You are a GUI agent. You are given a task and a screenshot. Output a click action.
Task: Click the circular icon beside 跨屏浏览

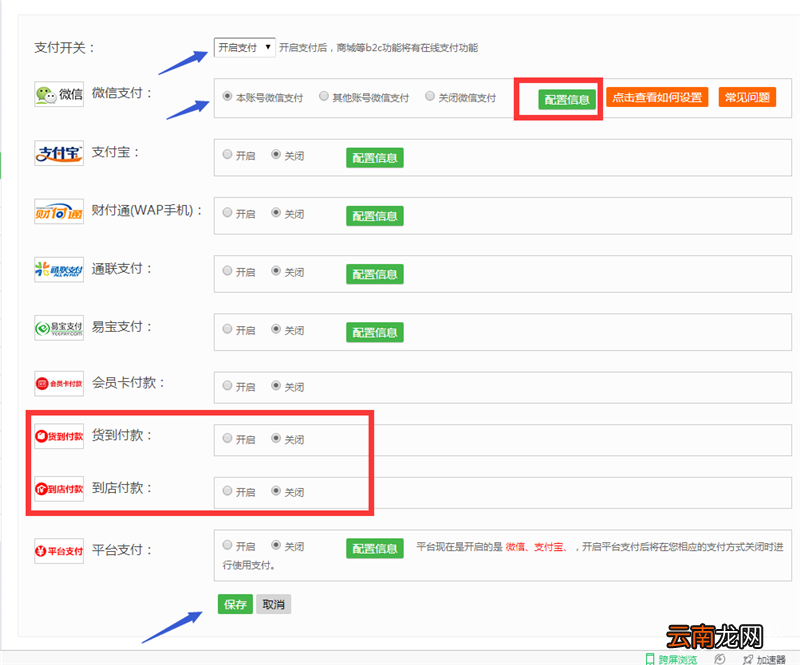click(x=719, y=659)
